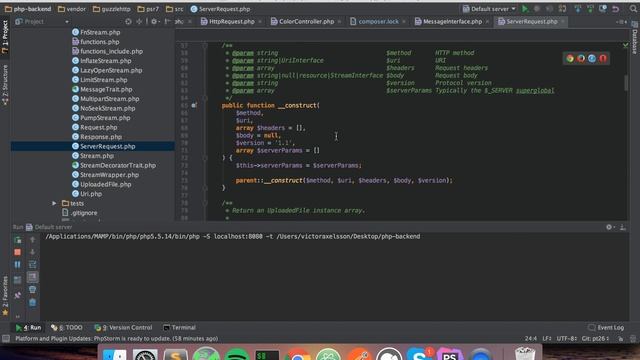Click src in the breadcrumb bar
Screen dimensions: 640x360
(x=175, y=9)
